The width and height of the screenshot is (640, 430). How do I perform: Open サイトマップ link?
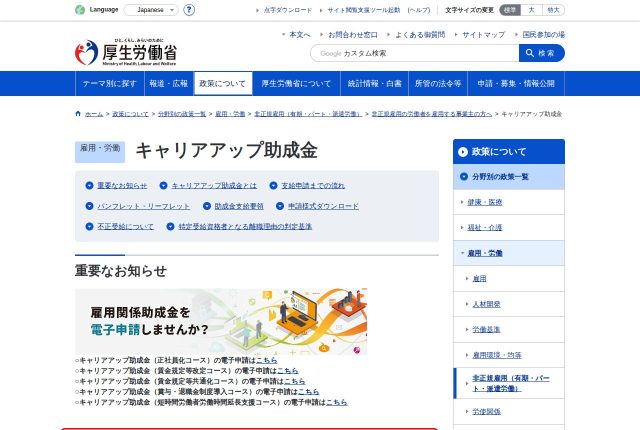pos(484,35)
